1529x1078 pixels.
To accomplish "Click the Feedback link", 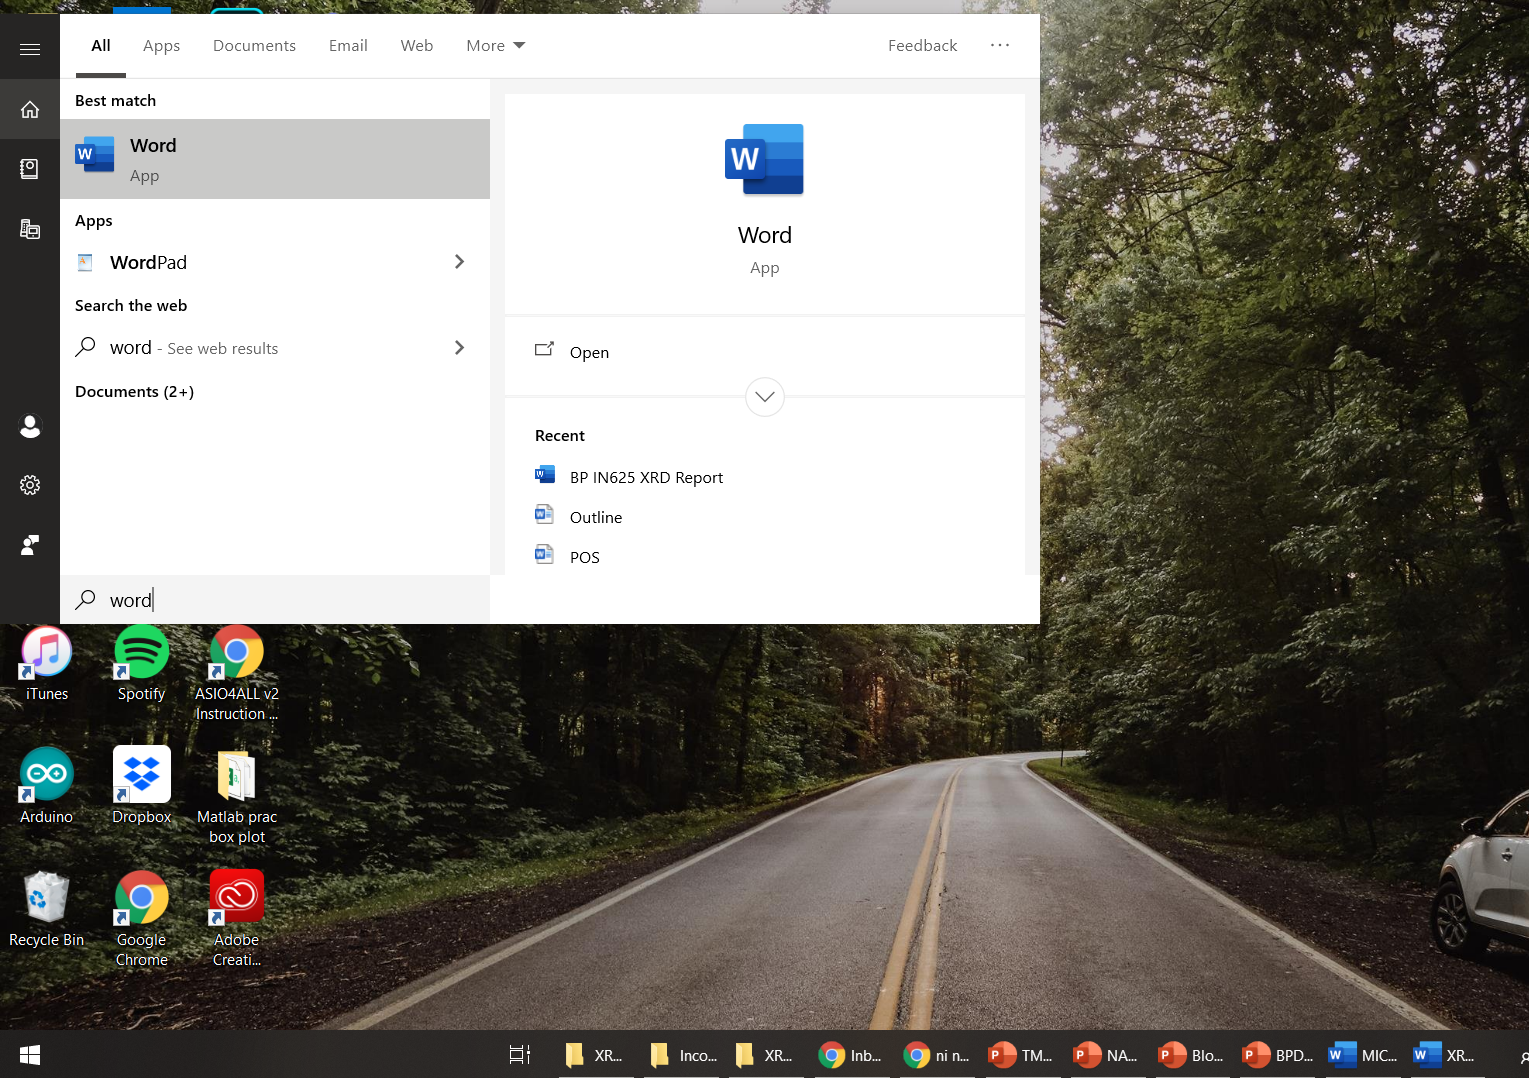I will pyautogui.click(x=922, y=45).
